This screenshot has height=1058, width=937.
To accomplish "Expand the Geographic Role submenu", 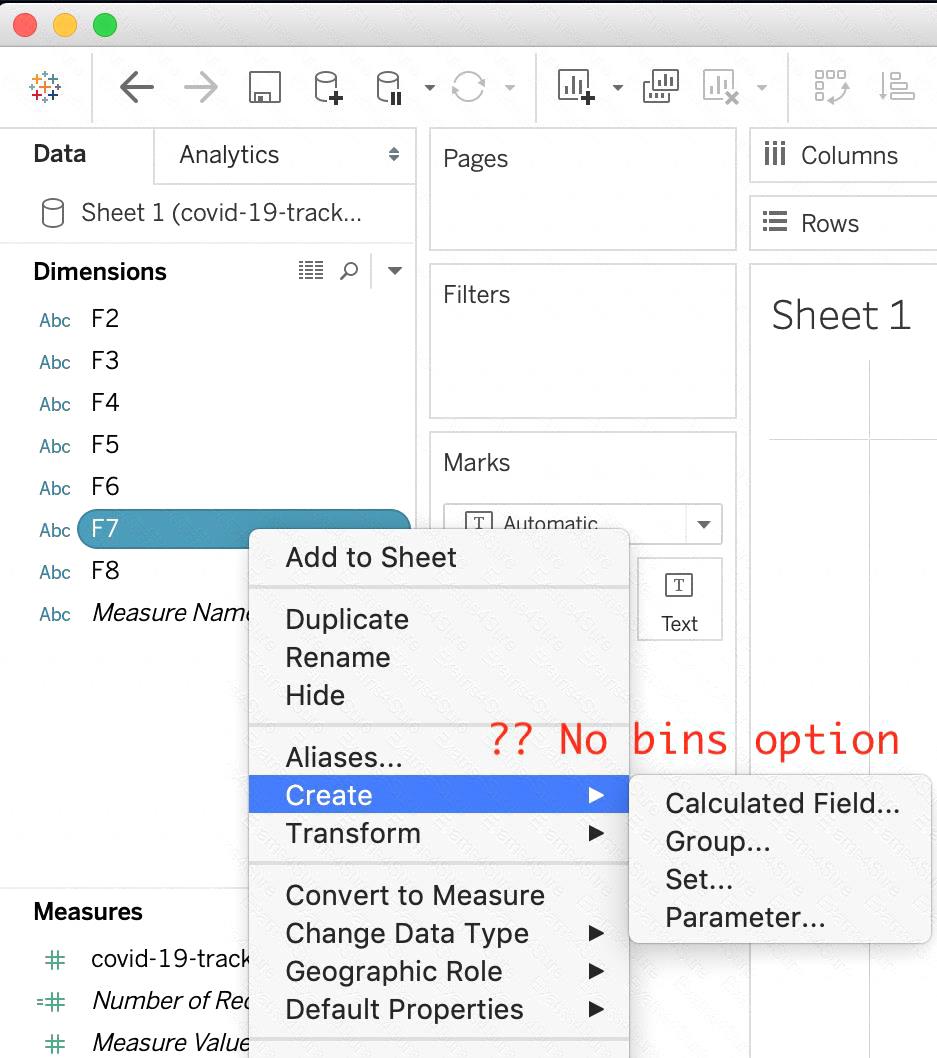I will click(438, 971).
